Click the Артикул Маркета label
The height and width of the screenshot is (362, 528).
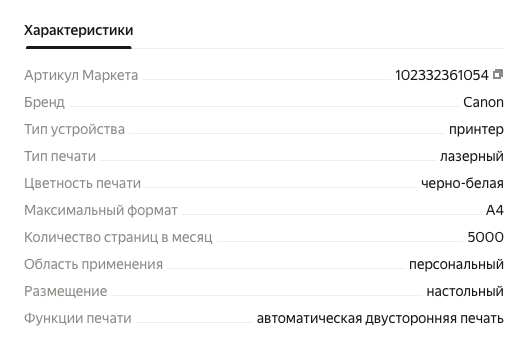(x=81, y=75)
